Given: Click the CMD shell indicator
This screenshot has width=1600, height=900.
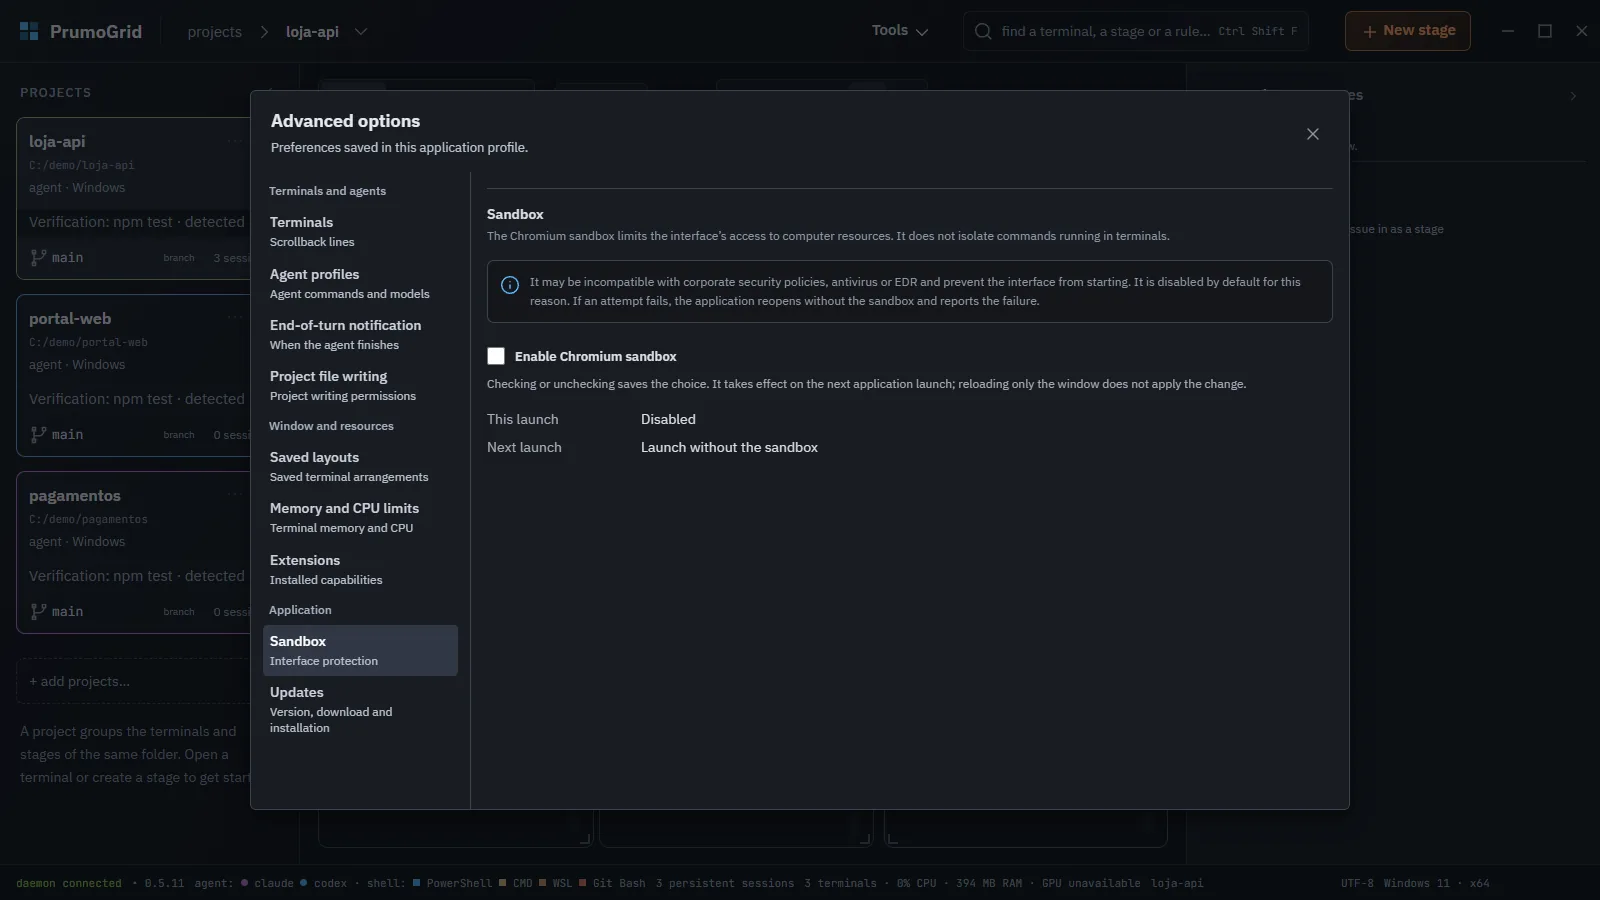Looking at the screenshot, I should click(516, 883).
